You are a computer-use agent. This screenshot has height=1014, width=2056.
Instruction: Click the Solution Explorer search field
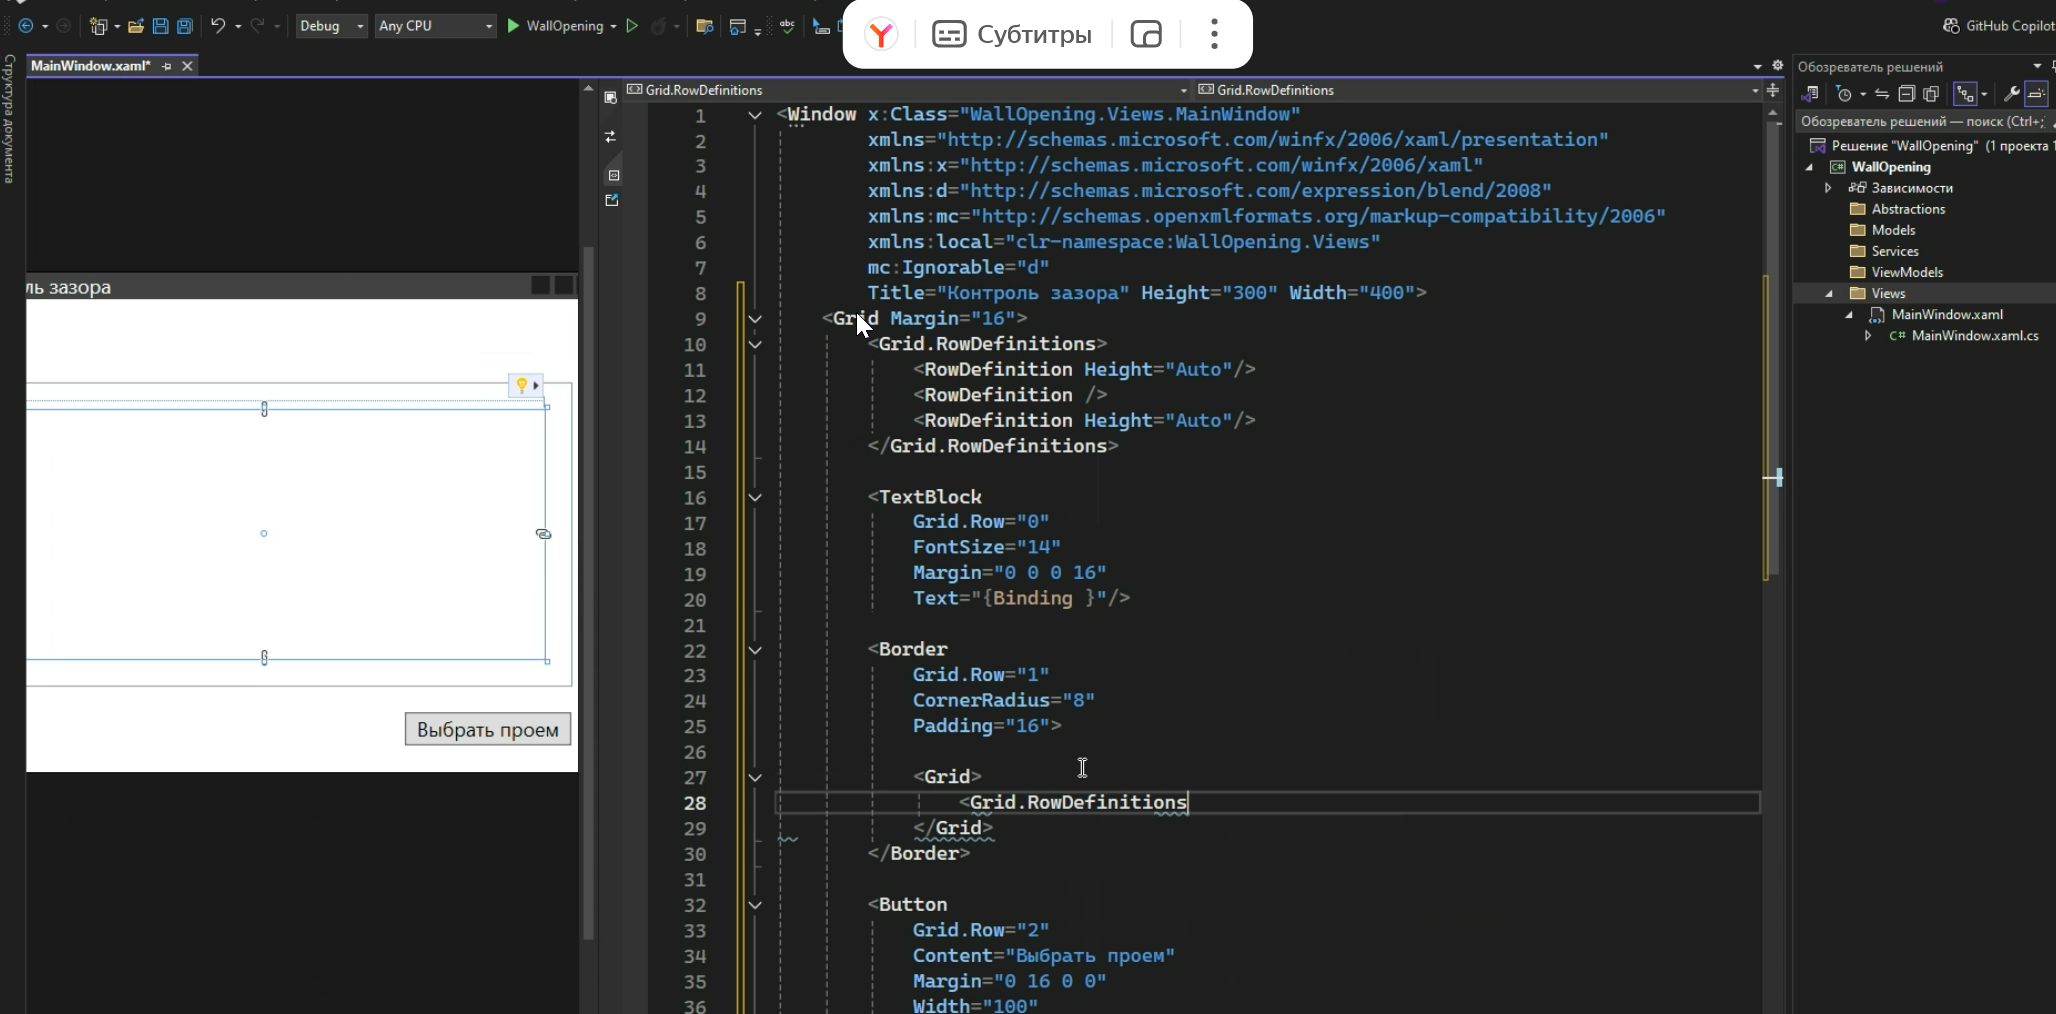click(x=1920, y=121)
